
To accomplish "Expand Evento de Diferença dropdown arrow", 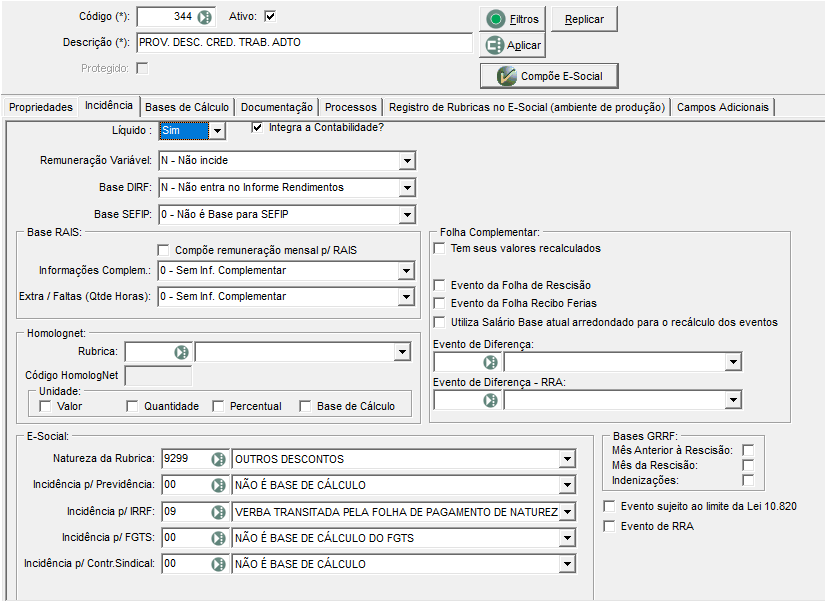I will pyautogui.click(x=733, y=362).
